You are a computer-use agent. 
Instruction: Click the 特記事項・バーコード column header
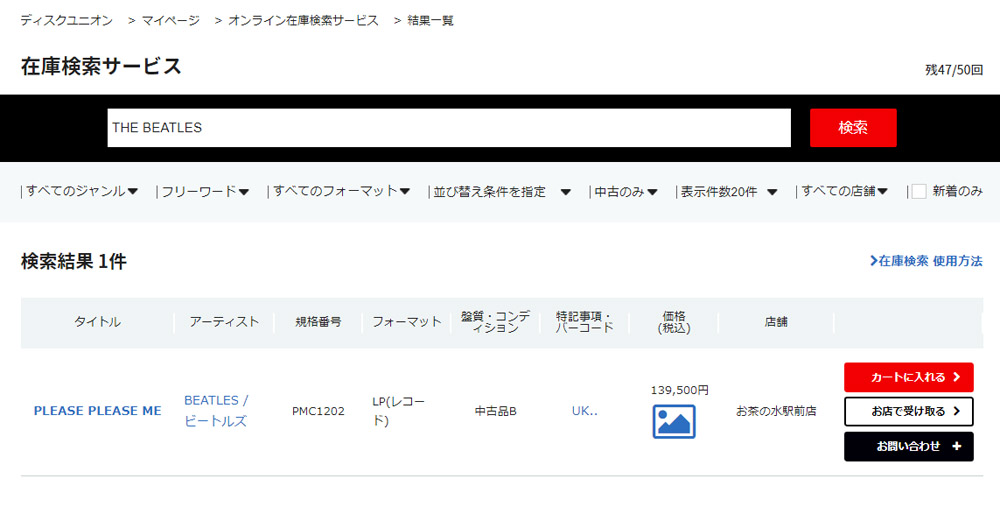584,322
